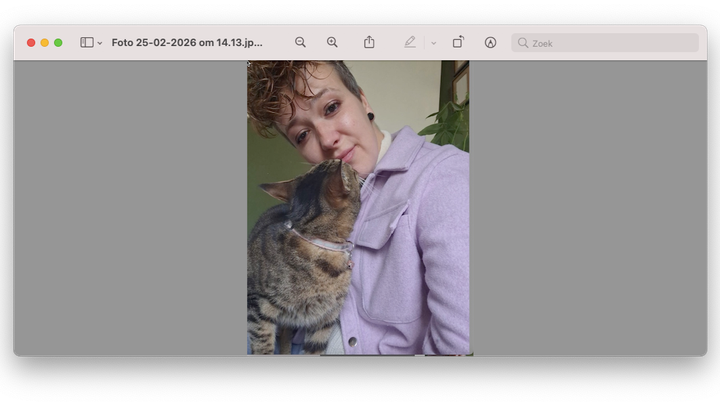Viewport: 720px width, 405px height.
Task: Toggle the sidebar view icon
Action: 87,43
